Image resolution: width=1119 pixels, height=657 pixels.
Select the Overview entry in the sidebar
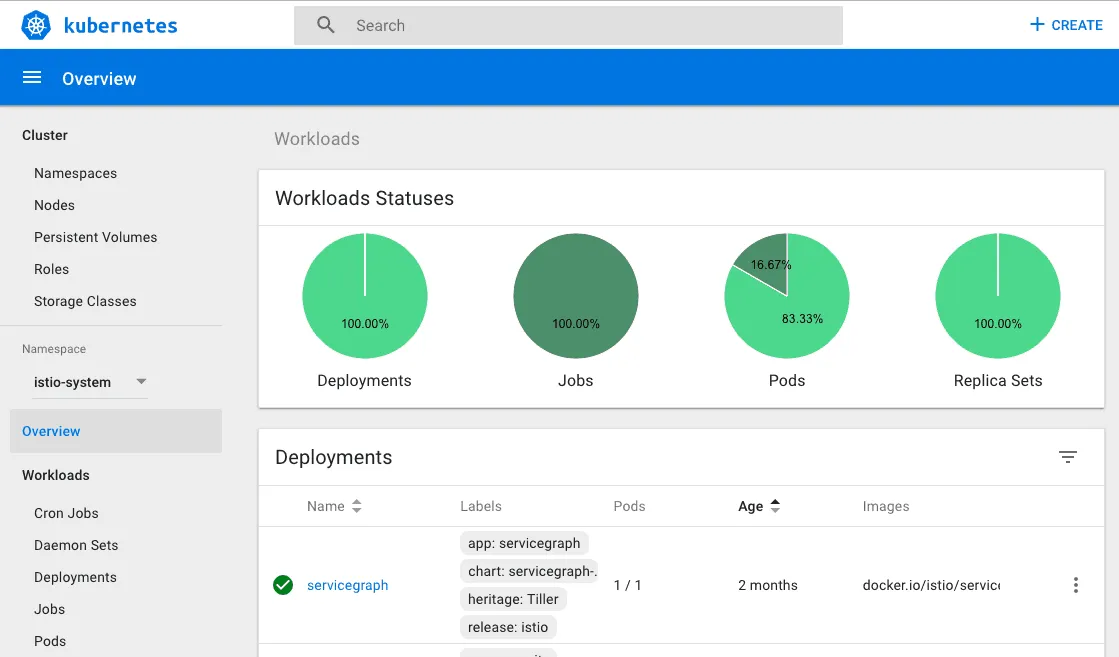click(x=51, y=431)
